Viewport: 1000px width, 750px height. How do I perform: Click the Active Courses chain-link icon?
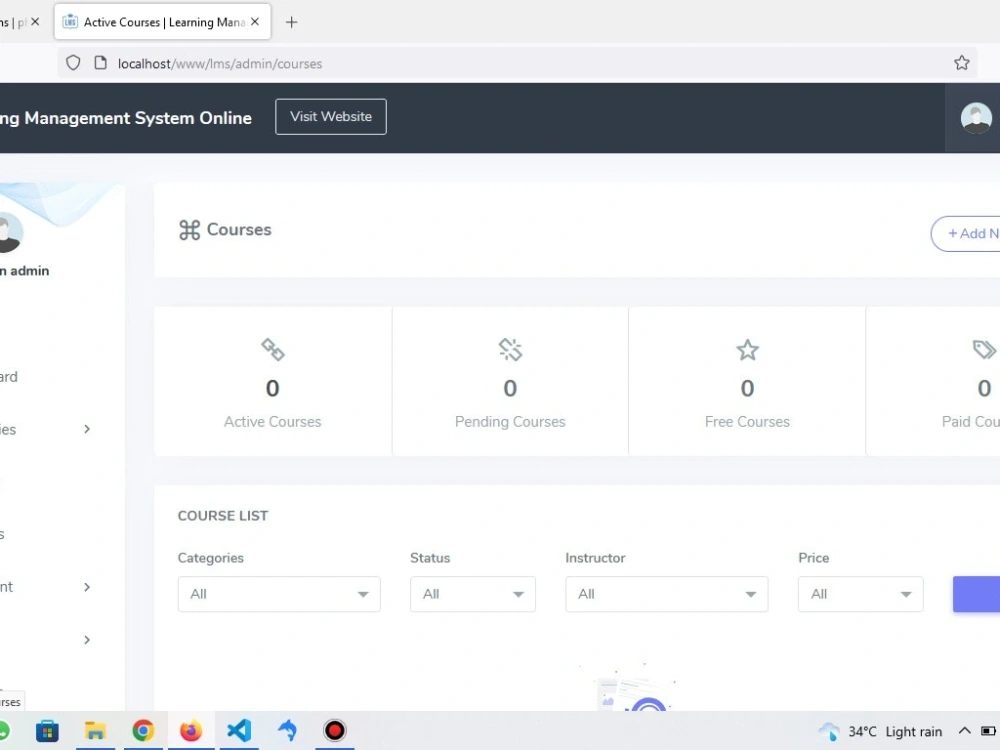tap(272, 349)
